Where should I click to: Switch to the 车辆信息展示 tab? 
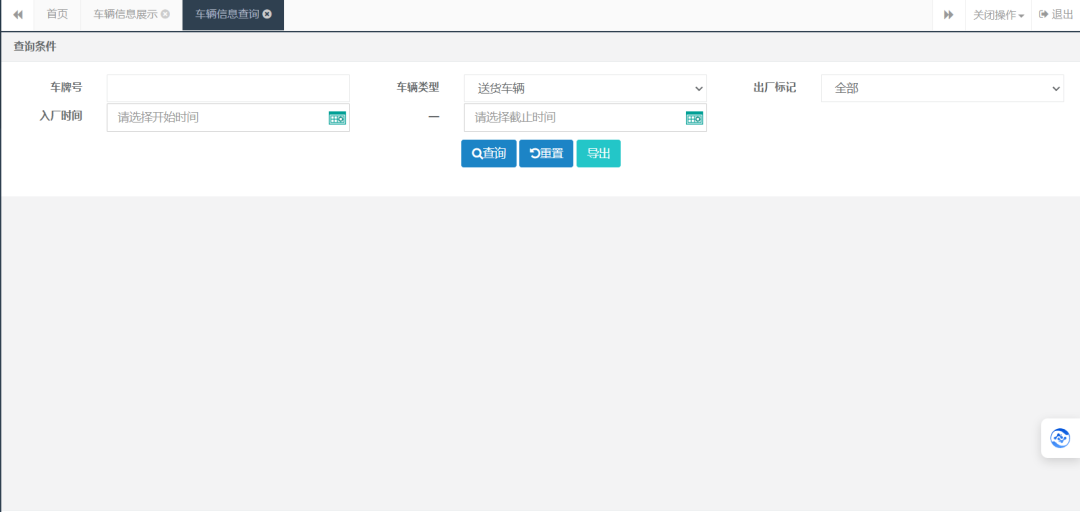(126, 14)
